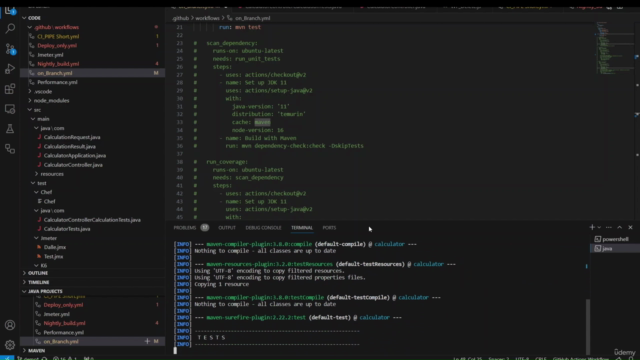Open the Accounts menu icon
This screenshot has width=640, height=360.
coord(10,325)
